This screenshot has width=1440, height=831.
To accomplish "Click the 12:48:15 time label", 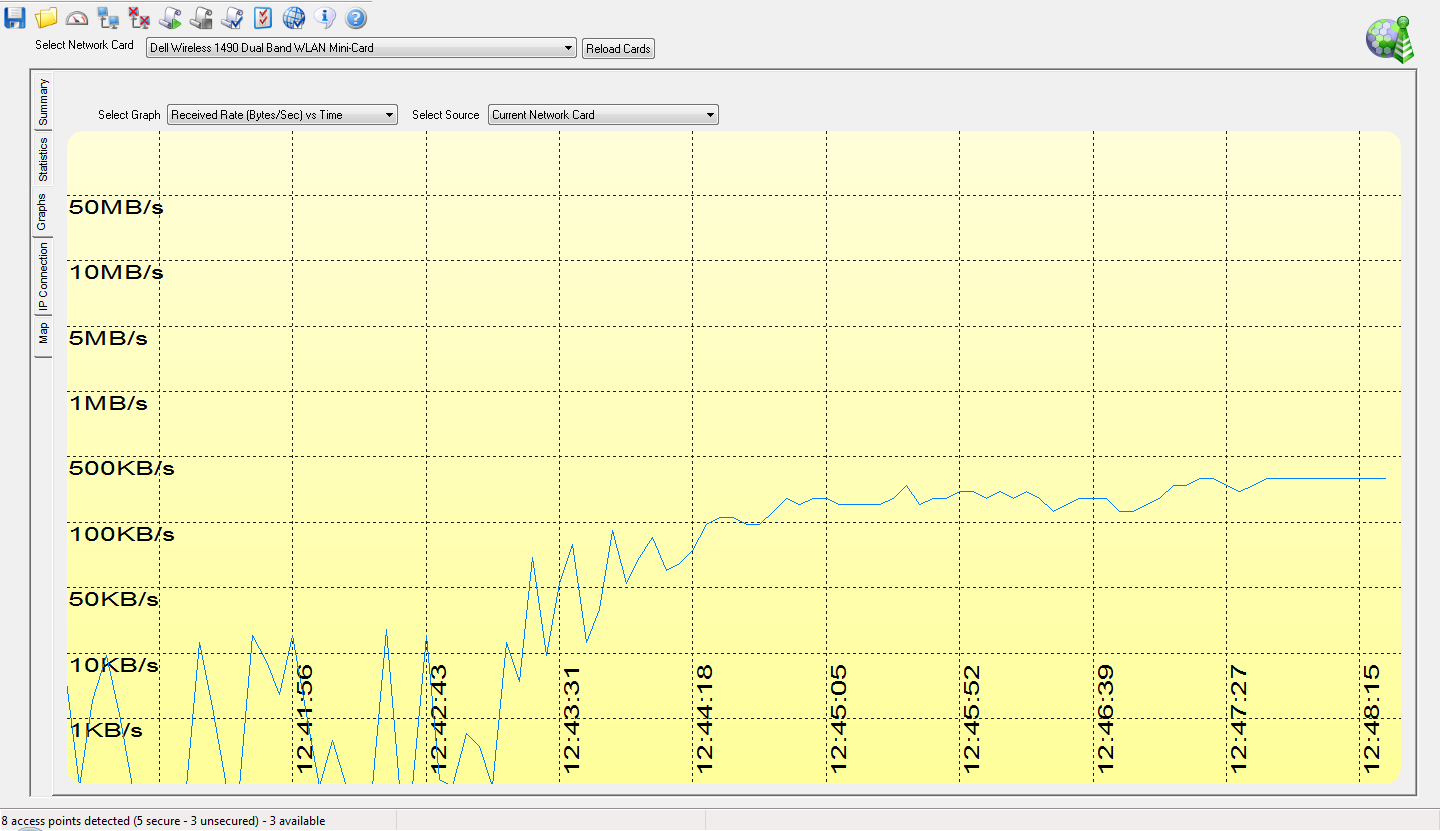I will point(1373,719).
